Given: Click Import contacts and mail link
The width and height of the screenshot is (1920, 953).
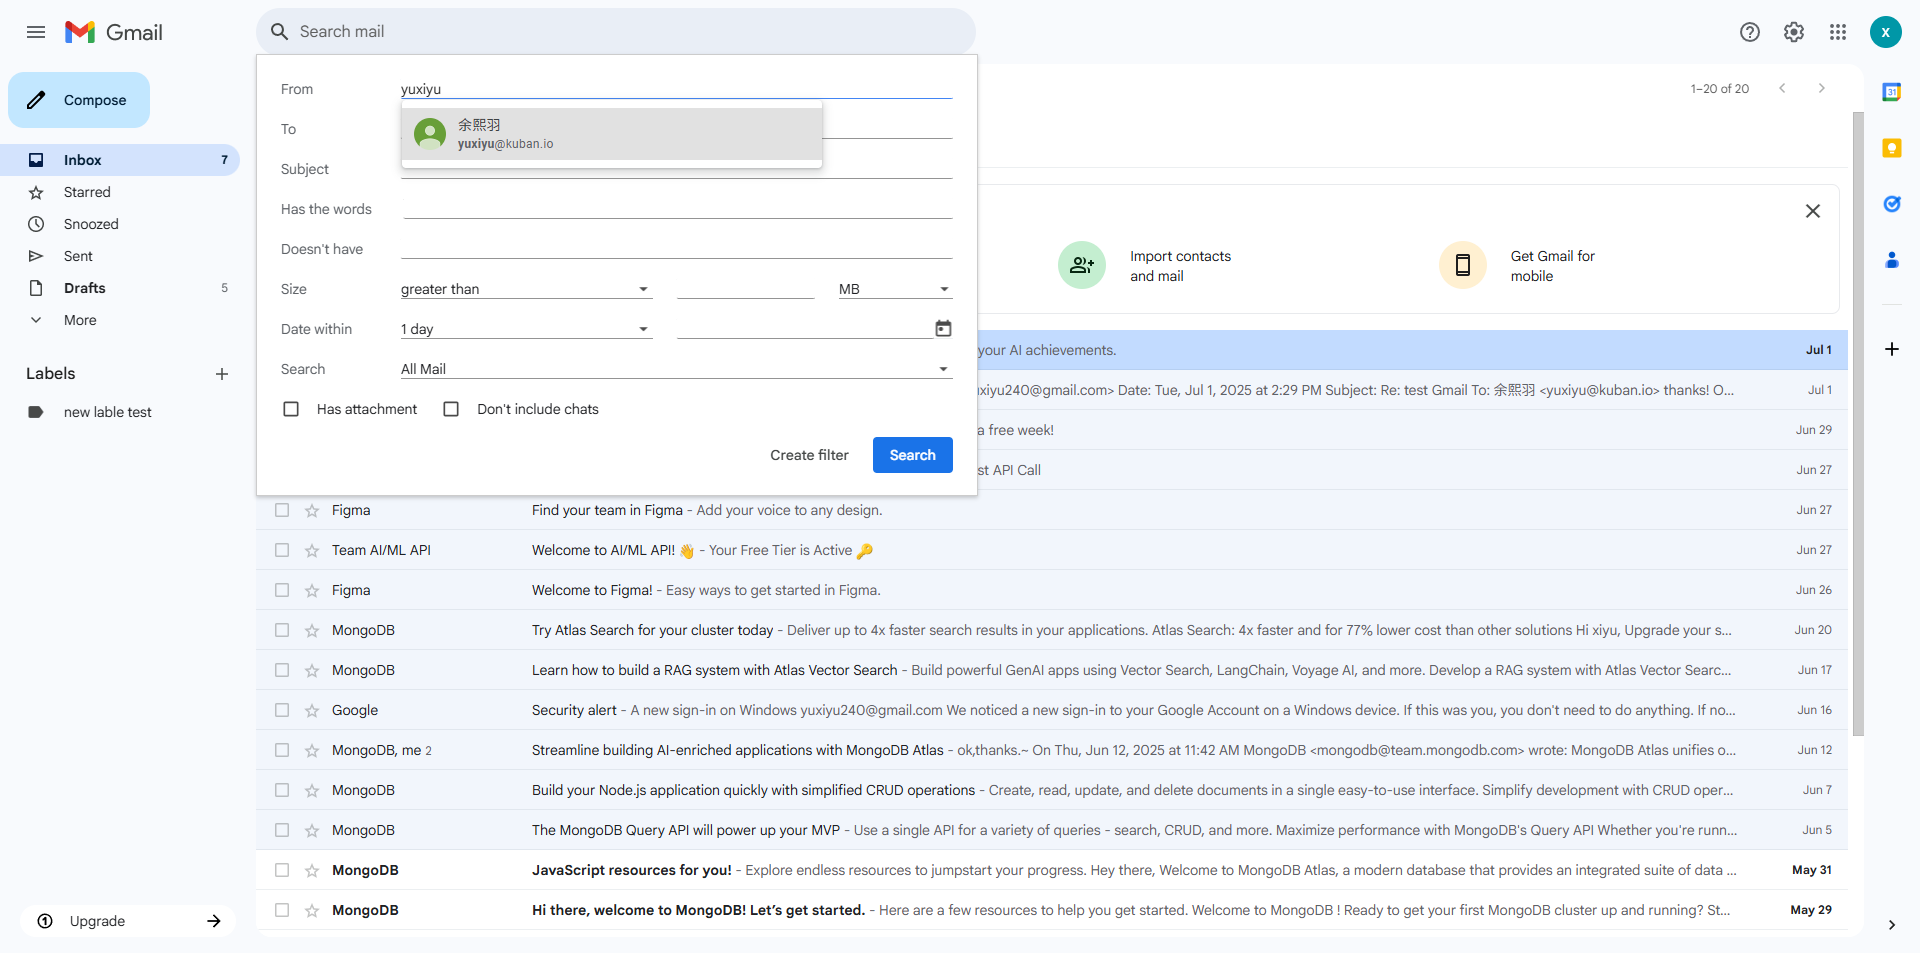Looking at the screenshot, I should (1180, 266).
